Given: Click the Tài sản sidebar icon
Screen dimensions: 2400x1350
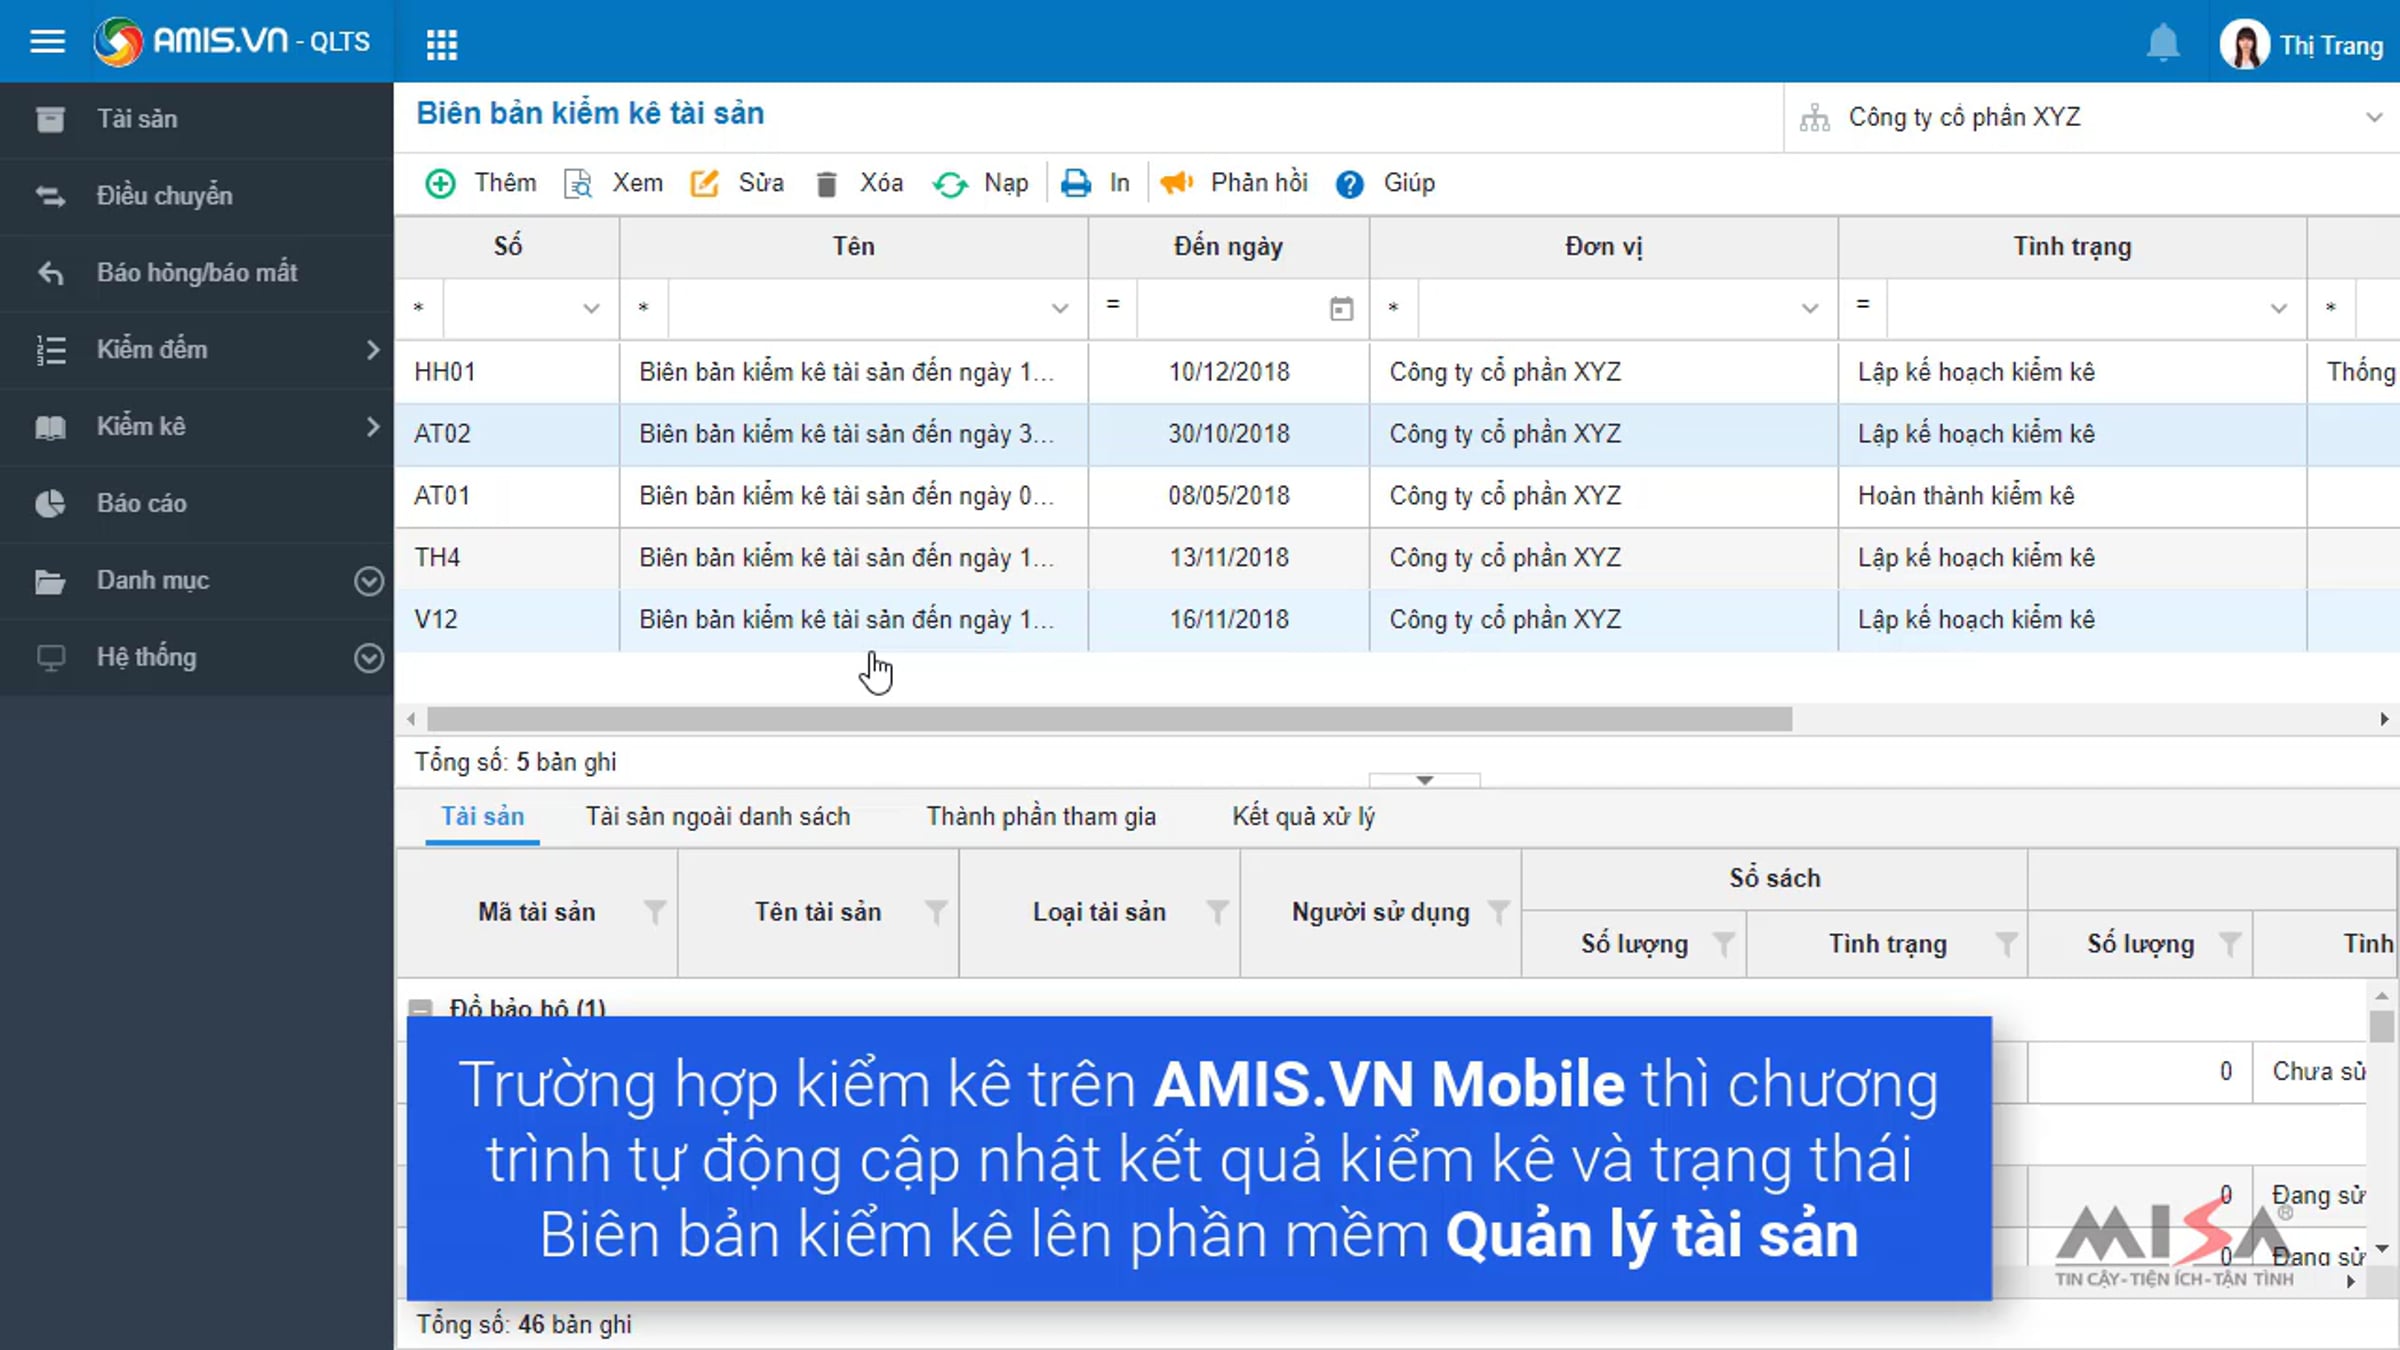Looking at the screenshot, I should click(50, 119).
